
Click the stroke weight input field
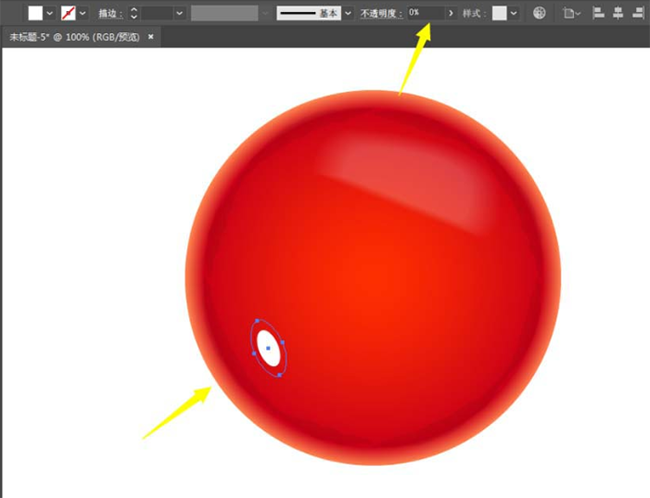click(157, 13)
